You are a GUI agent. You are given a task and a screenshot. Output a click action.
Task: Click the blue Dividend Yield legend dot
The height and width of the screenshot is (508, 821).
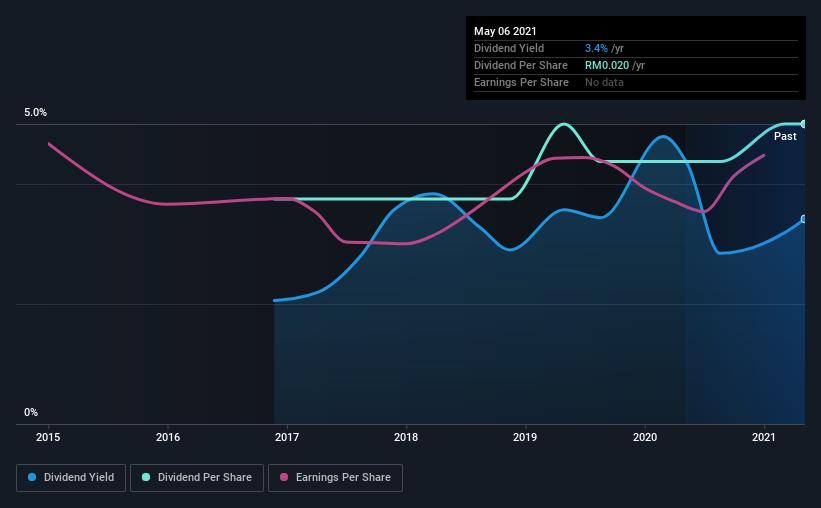[32, 477]
